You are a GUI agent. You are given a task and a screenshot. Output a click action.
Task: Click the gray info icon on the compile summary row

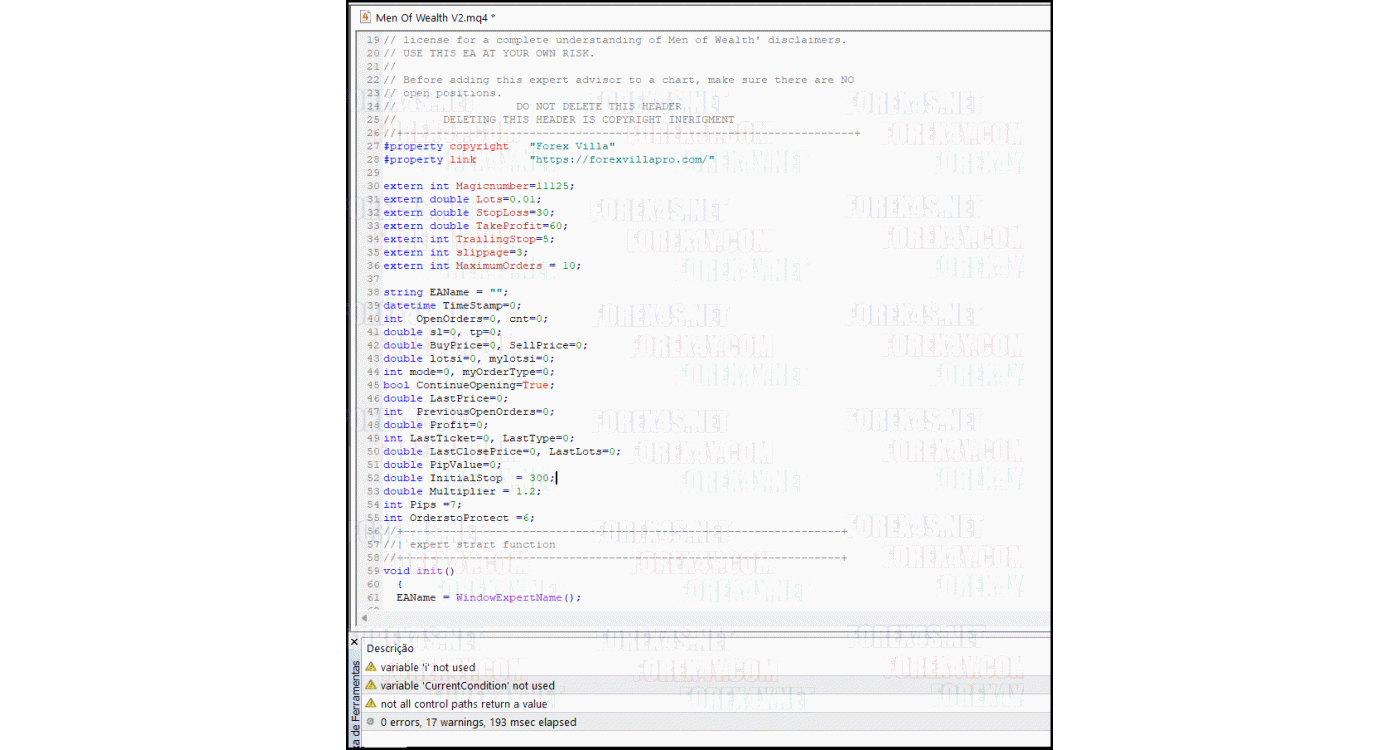371,722
